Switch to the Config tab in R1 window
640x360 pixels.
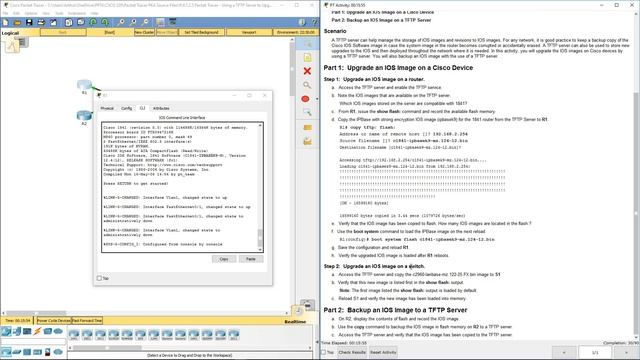click(x=127, y=108)
